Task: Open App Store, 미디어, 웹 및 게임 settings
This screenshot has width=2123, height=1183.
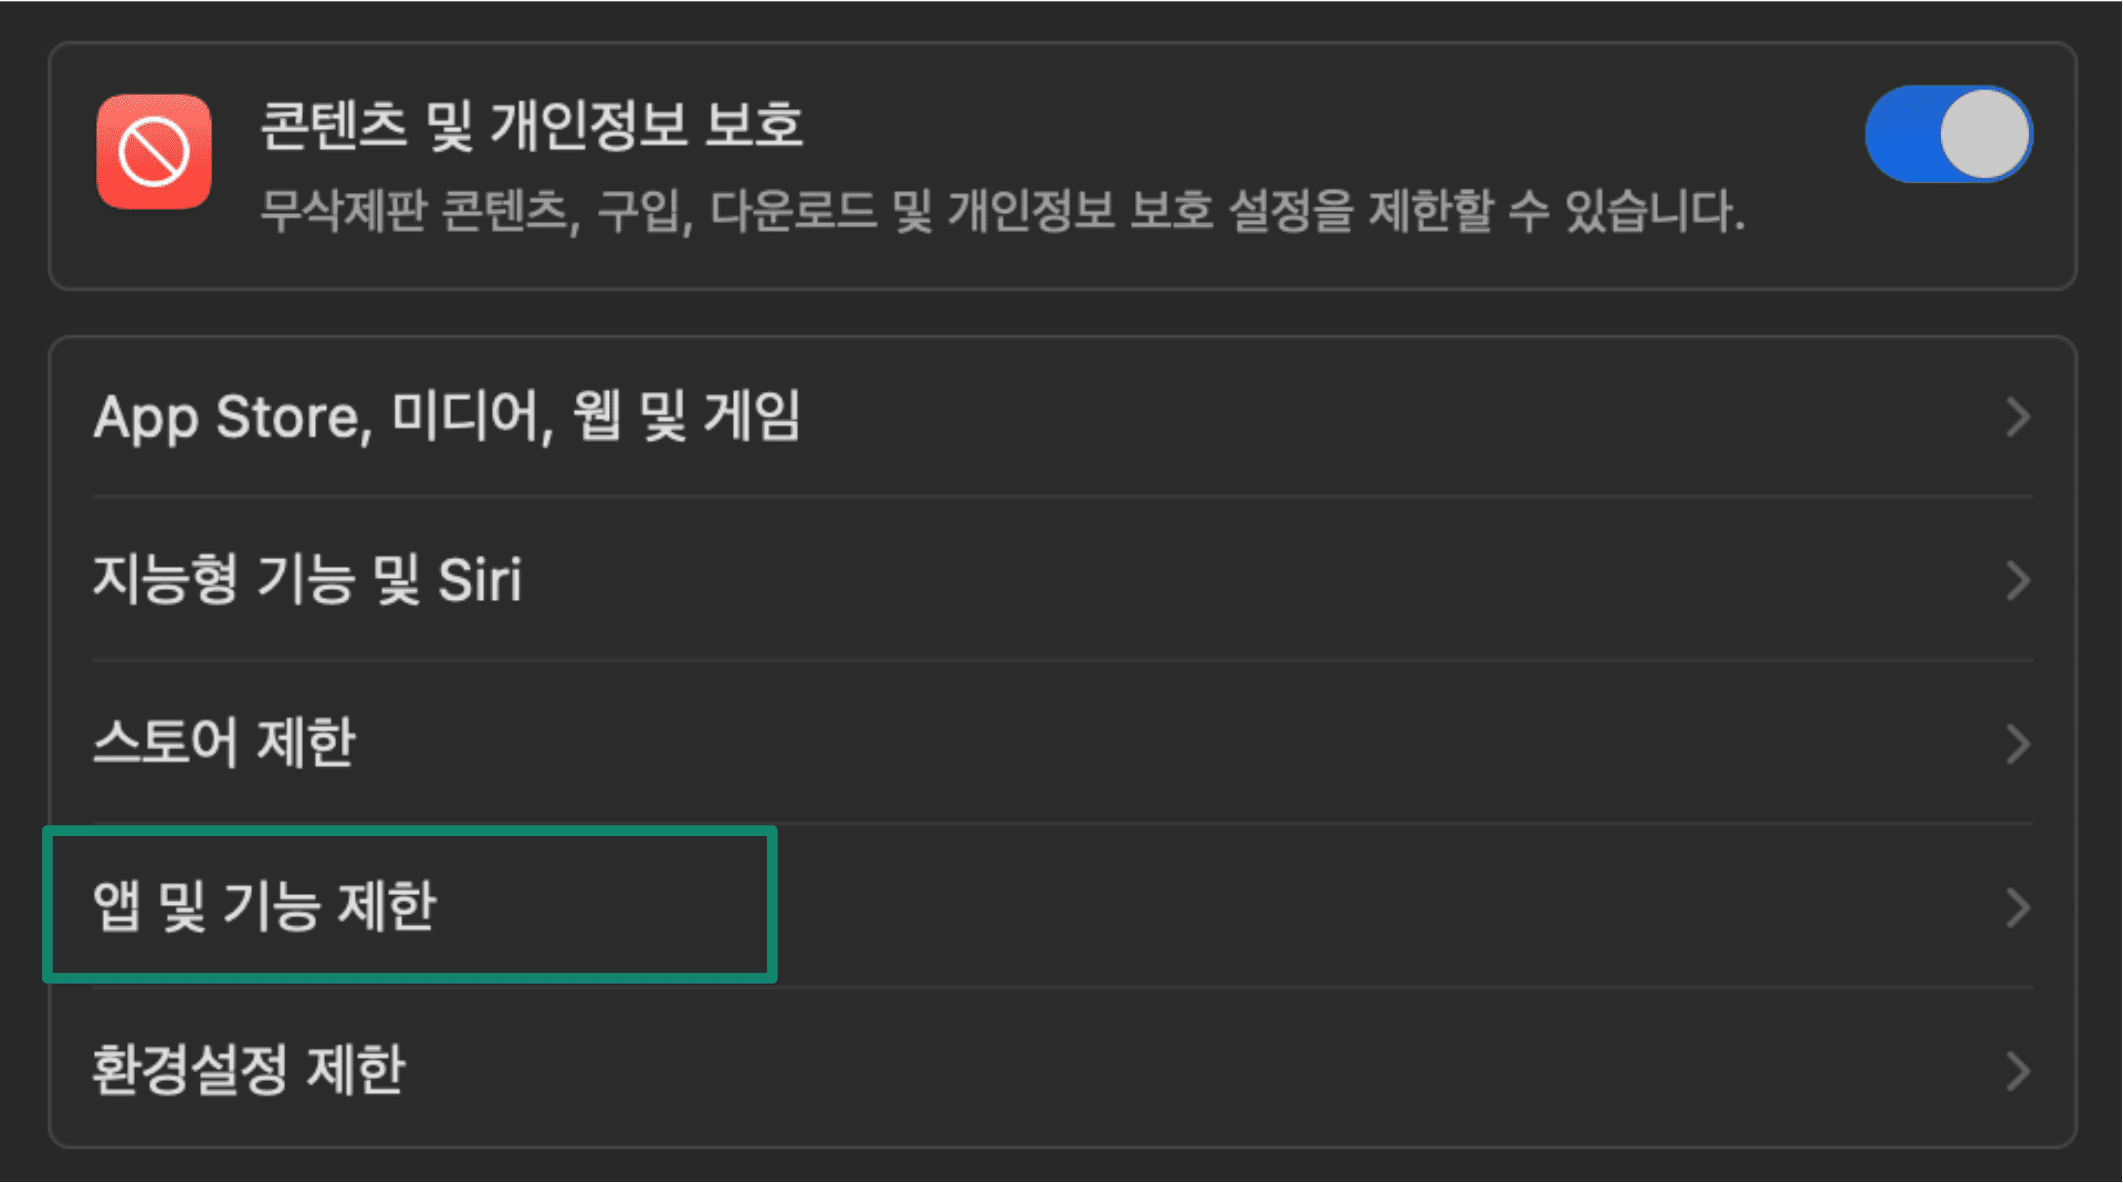Action: [x=448, y=418]
